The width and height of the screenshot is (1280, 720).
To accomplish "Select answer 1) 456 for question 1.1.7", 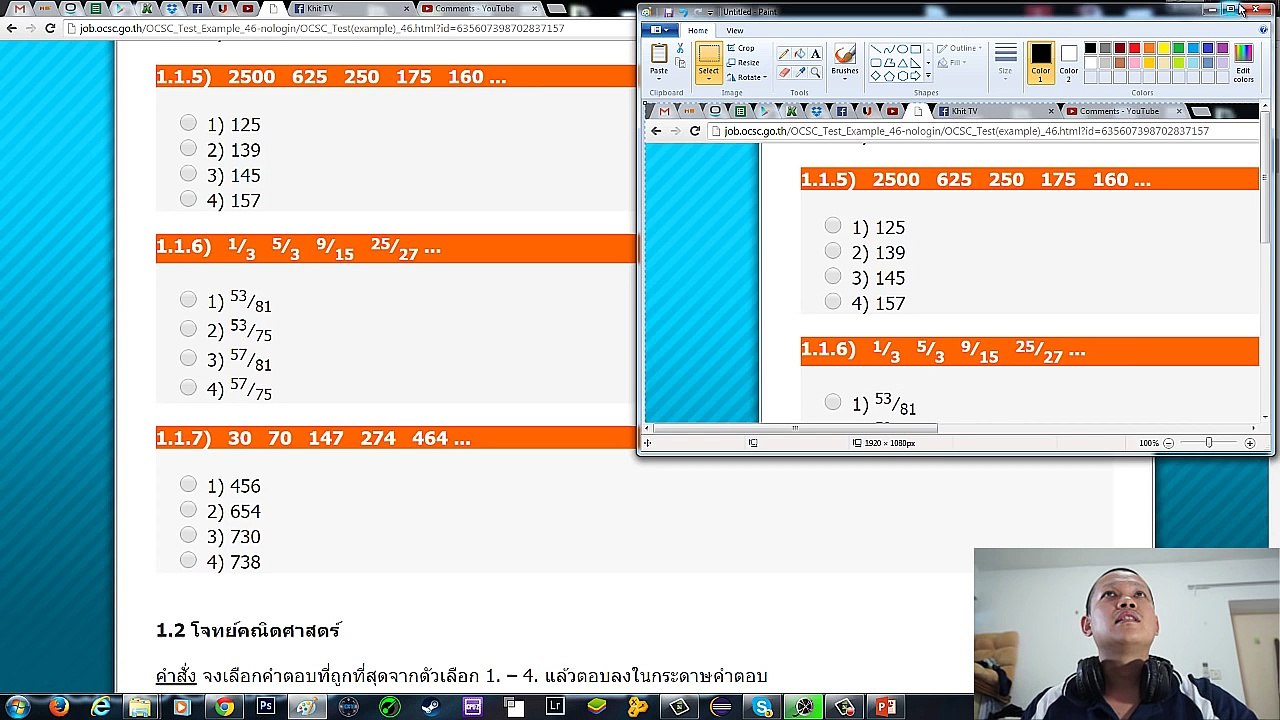I will pos(188,484).
